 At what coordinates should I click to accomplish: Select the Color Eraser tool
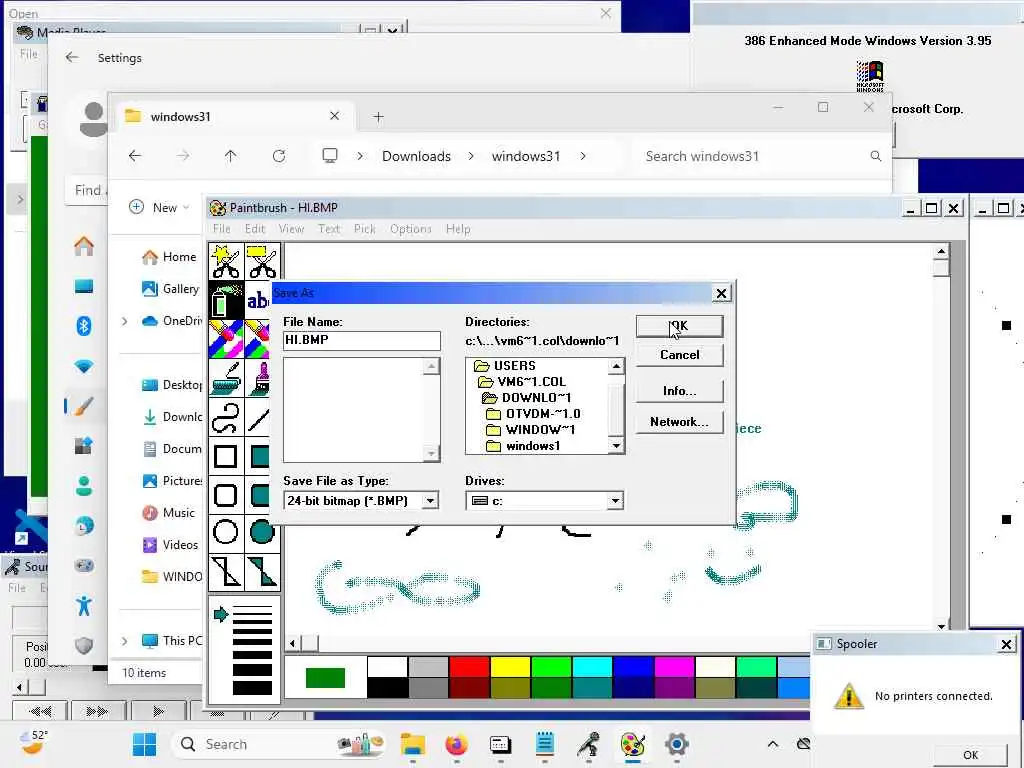pos(226,339)
